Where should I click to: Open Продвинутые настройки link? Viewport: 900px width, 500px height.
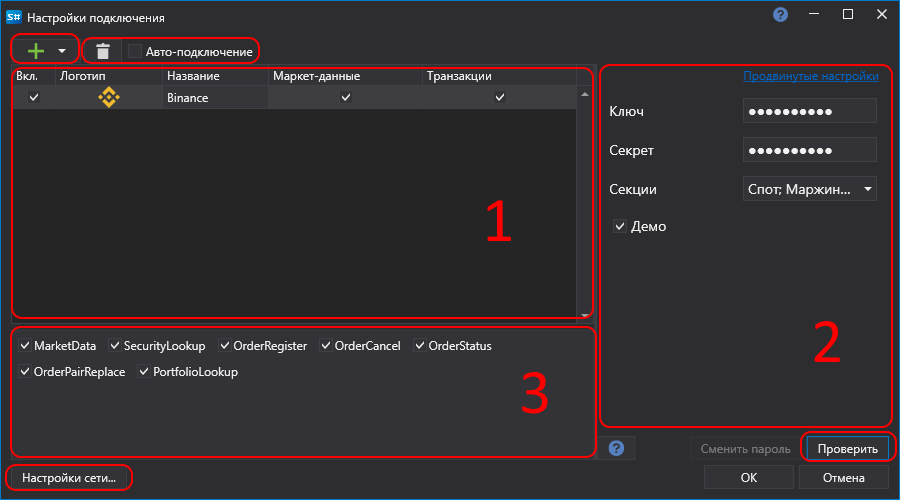click(810, 76)
